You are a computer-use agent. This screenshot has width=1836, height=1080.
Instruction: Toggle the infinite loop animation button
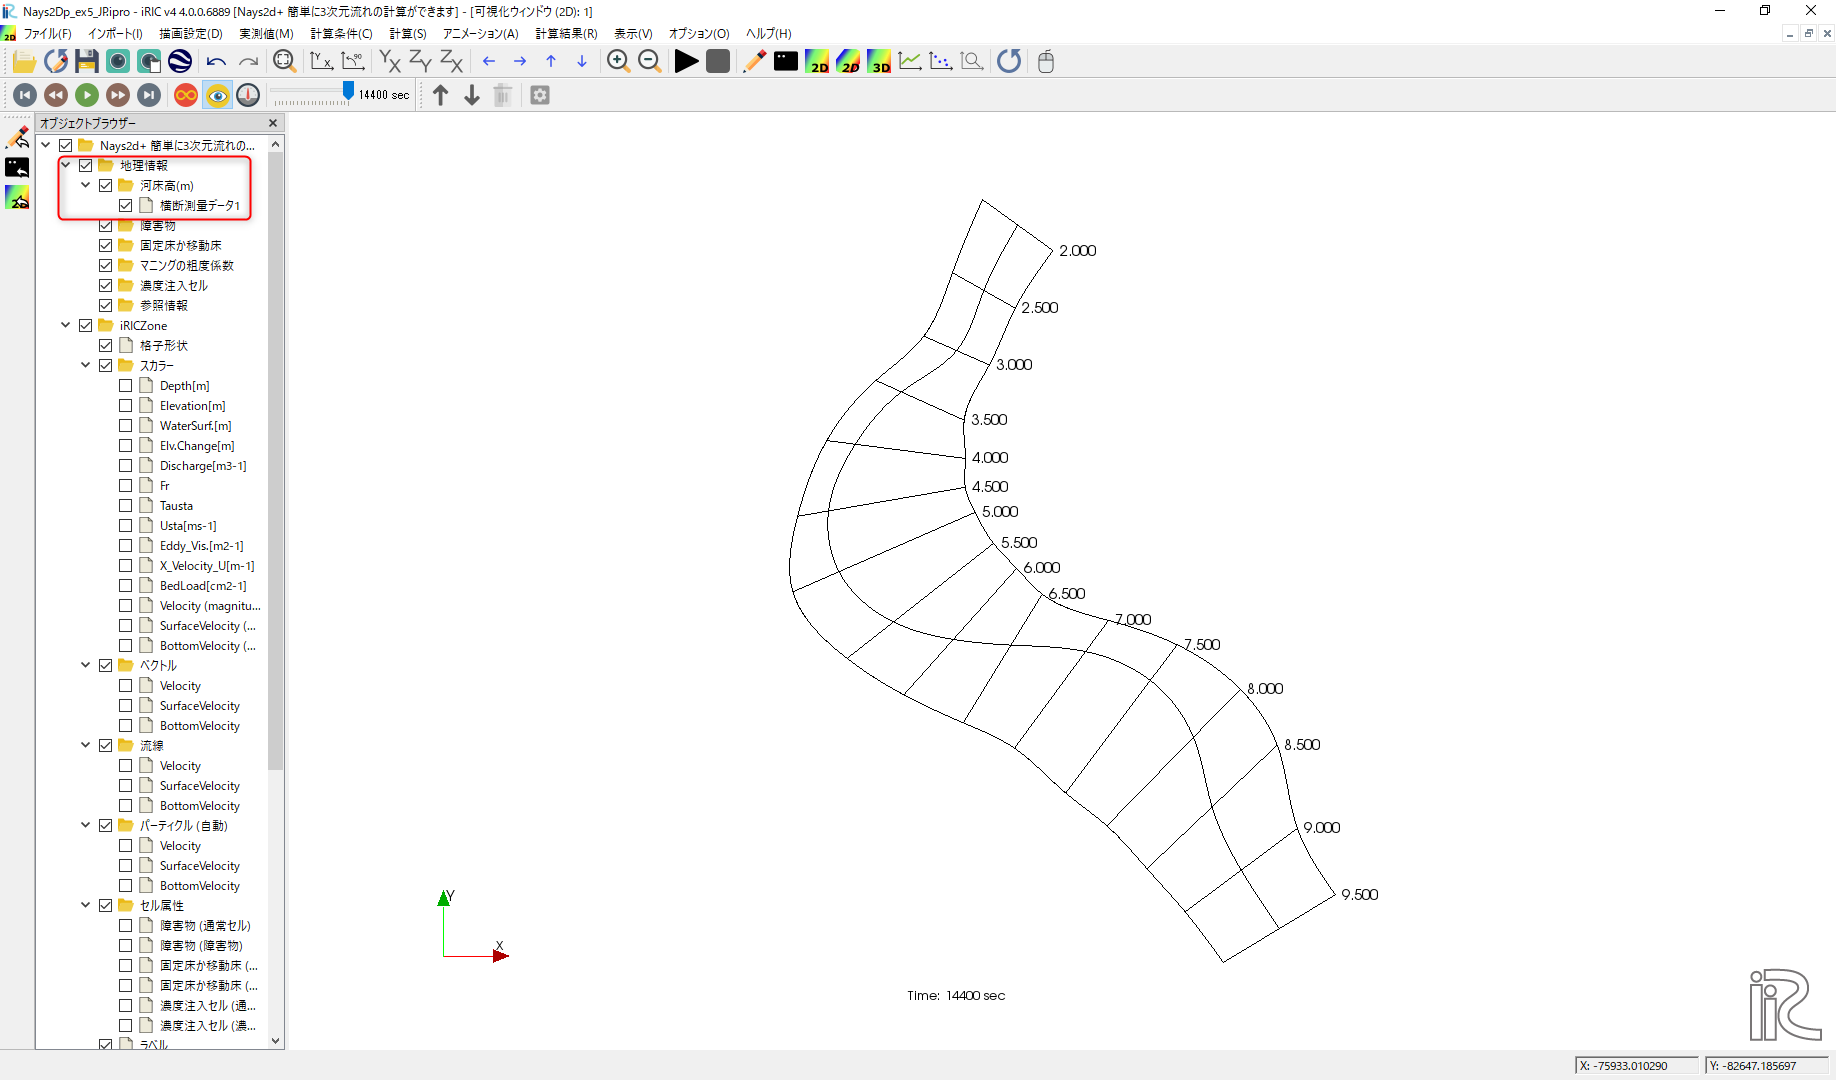186,95
